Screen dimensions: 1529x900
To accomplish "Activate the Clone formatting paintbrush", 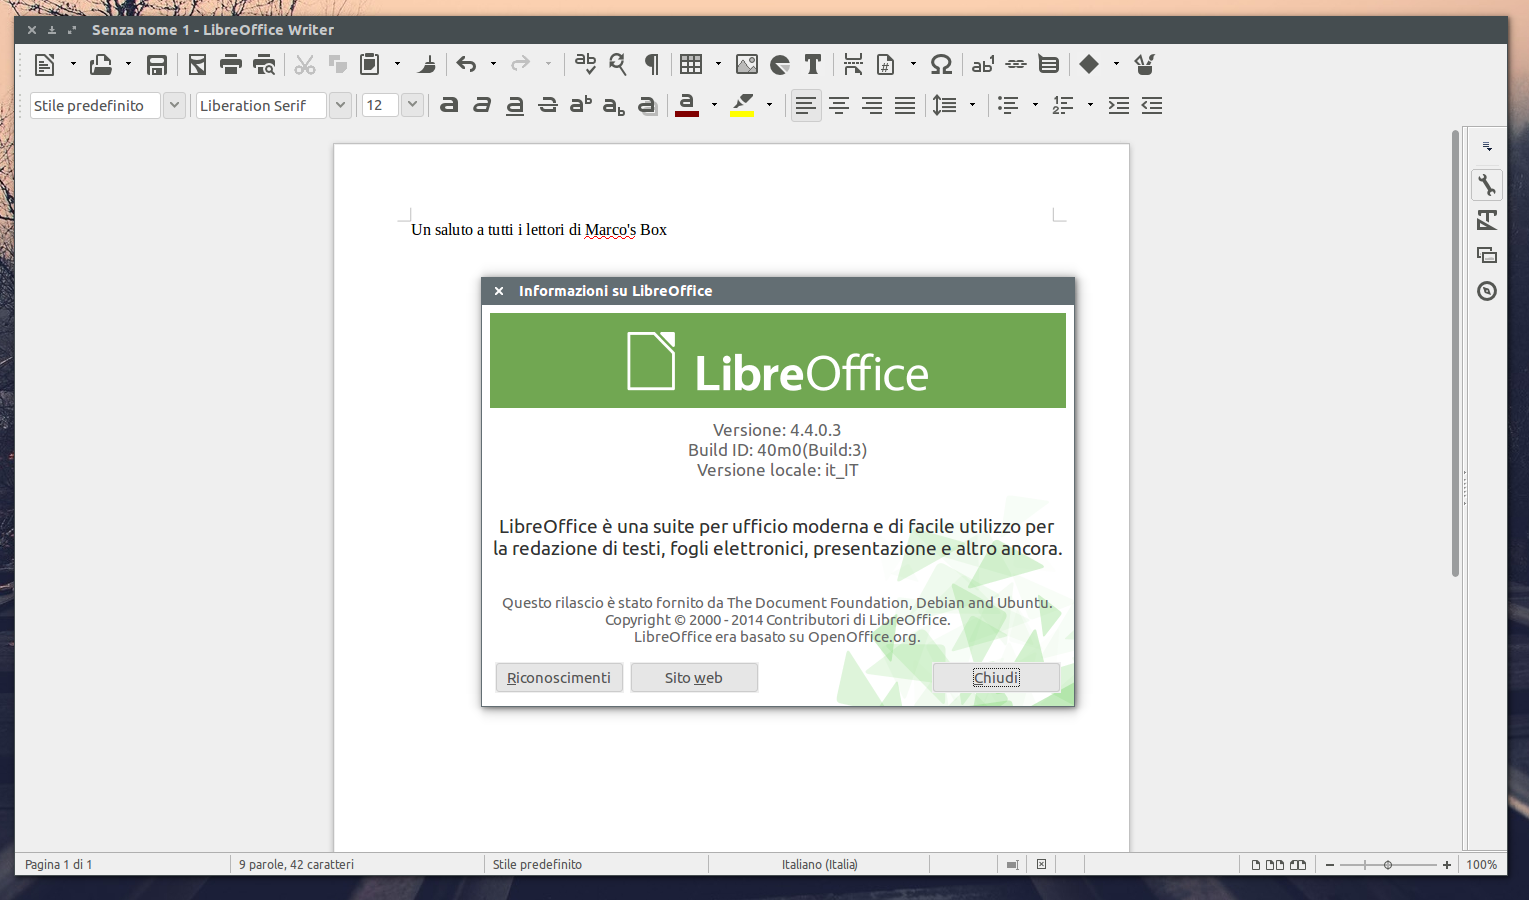I will pos(427,64).
